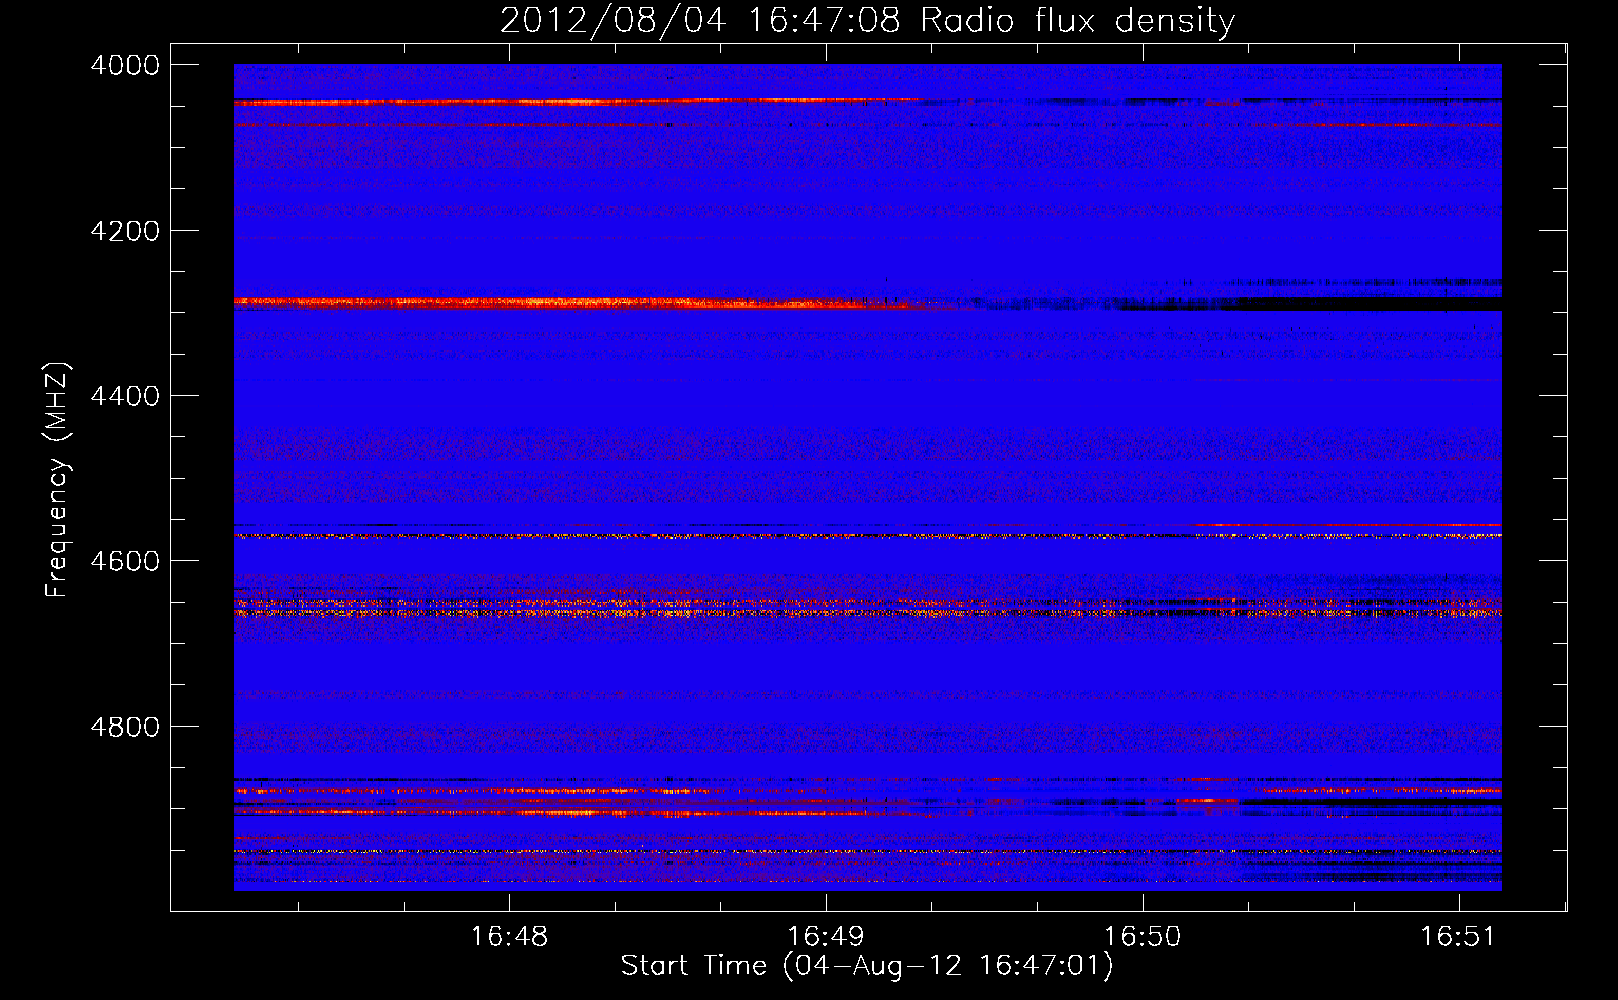The height and width of the screenshot is (1000, 1618).
Task: Click the "16:50" time axis label
Action: pos(1142,936)
